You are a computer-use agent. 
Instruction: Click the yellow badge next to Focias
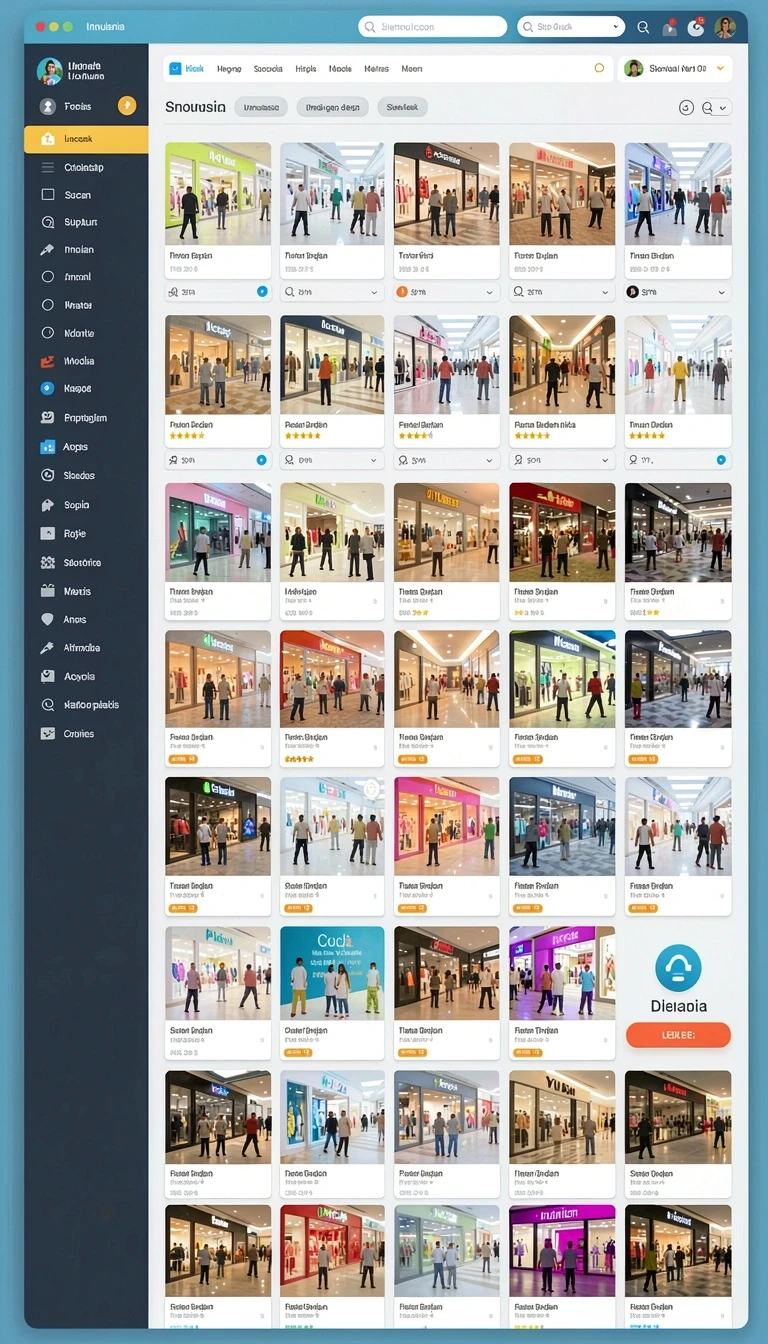(x=127, y=105)
